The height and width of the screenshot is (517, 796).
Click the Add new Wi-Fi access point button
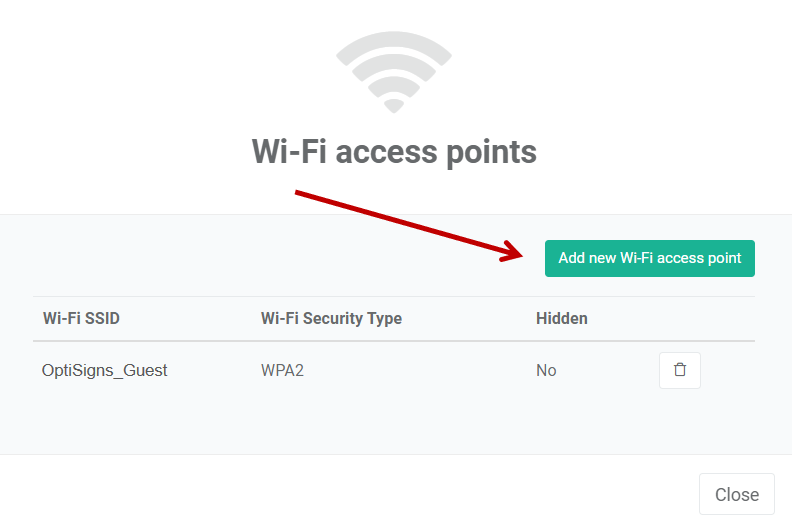click(649, 258)
